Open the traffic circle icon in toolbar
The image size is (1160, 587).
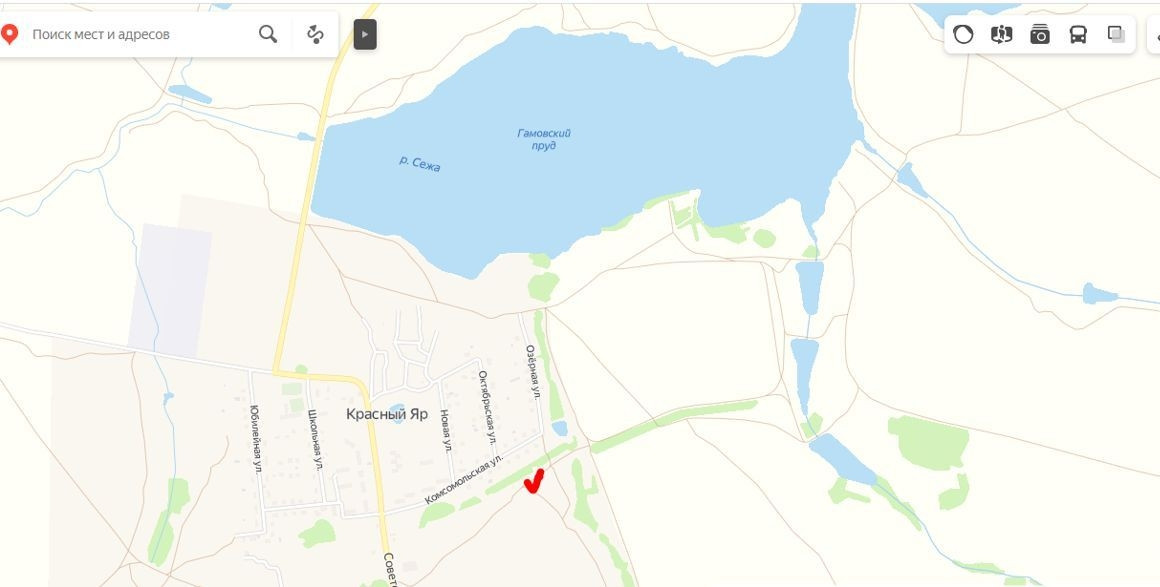[x=963, y=34]
